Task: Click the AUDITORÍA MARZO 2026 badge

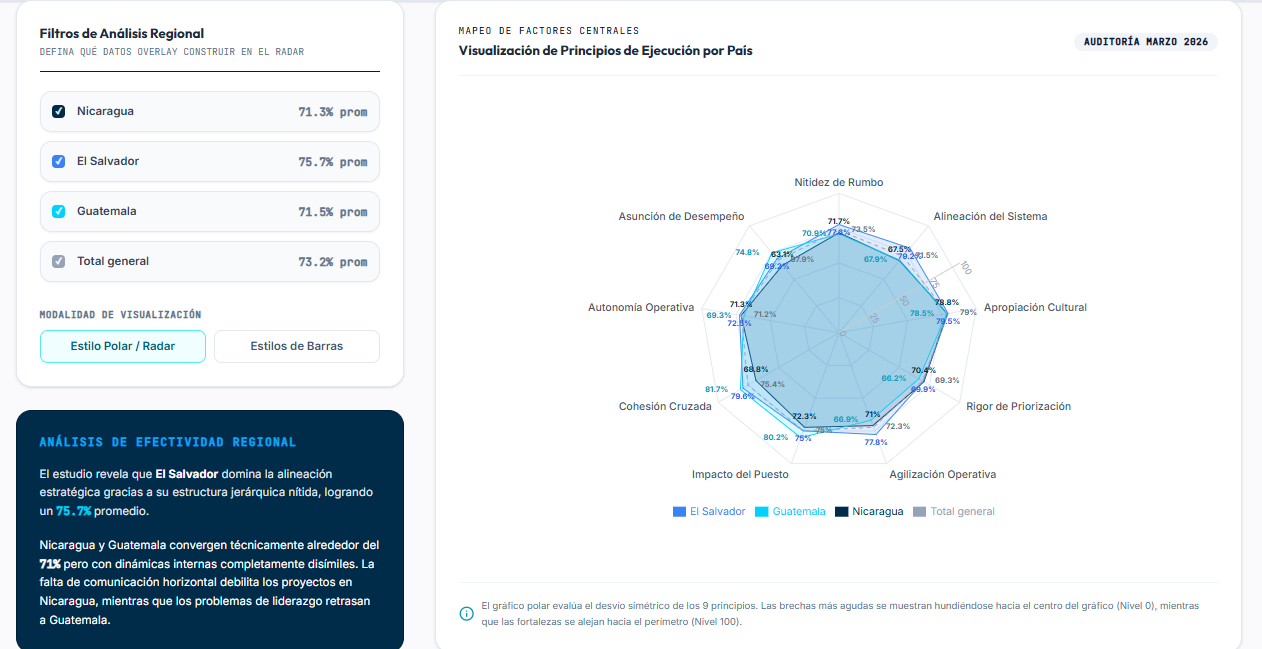Action: click(x=1146, y=42)
